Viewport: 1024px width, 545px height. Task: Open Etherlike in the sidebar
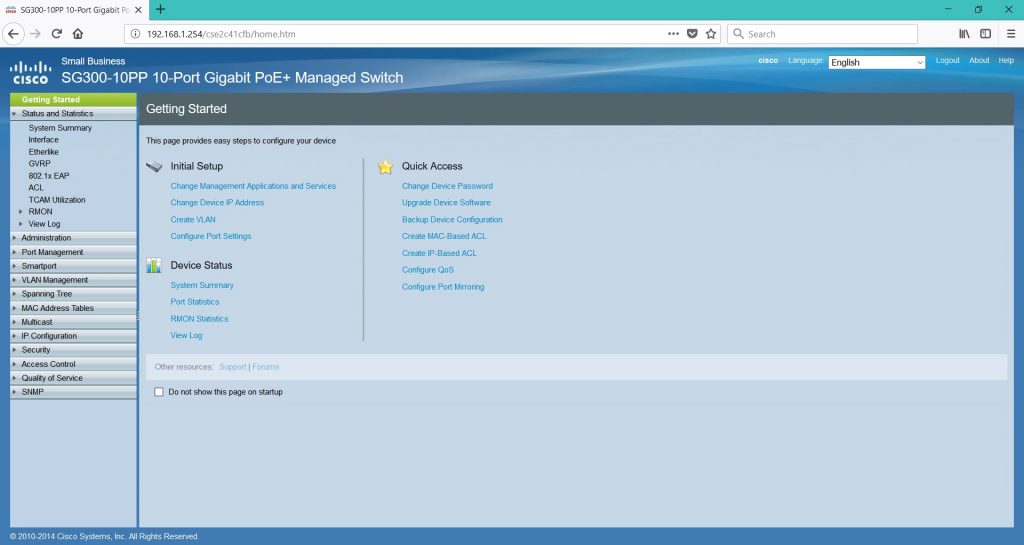[43, 152]
